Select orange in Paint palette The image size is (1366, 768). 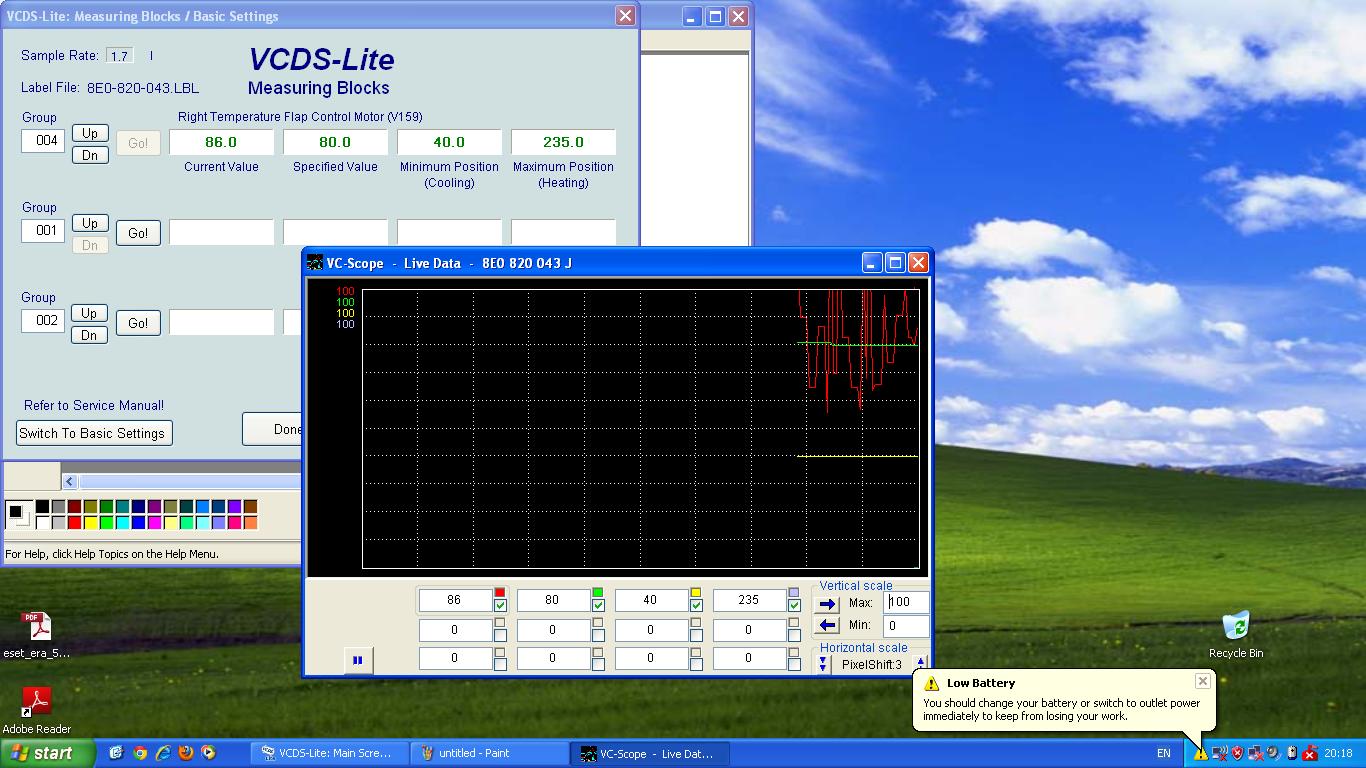pos(251,523)
